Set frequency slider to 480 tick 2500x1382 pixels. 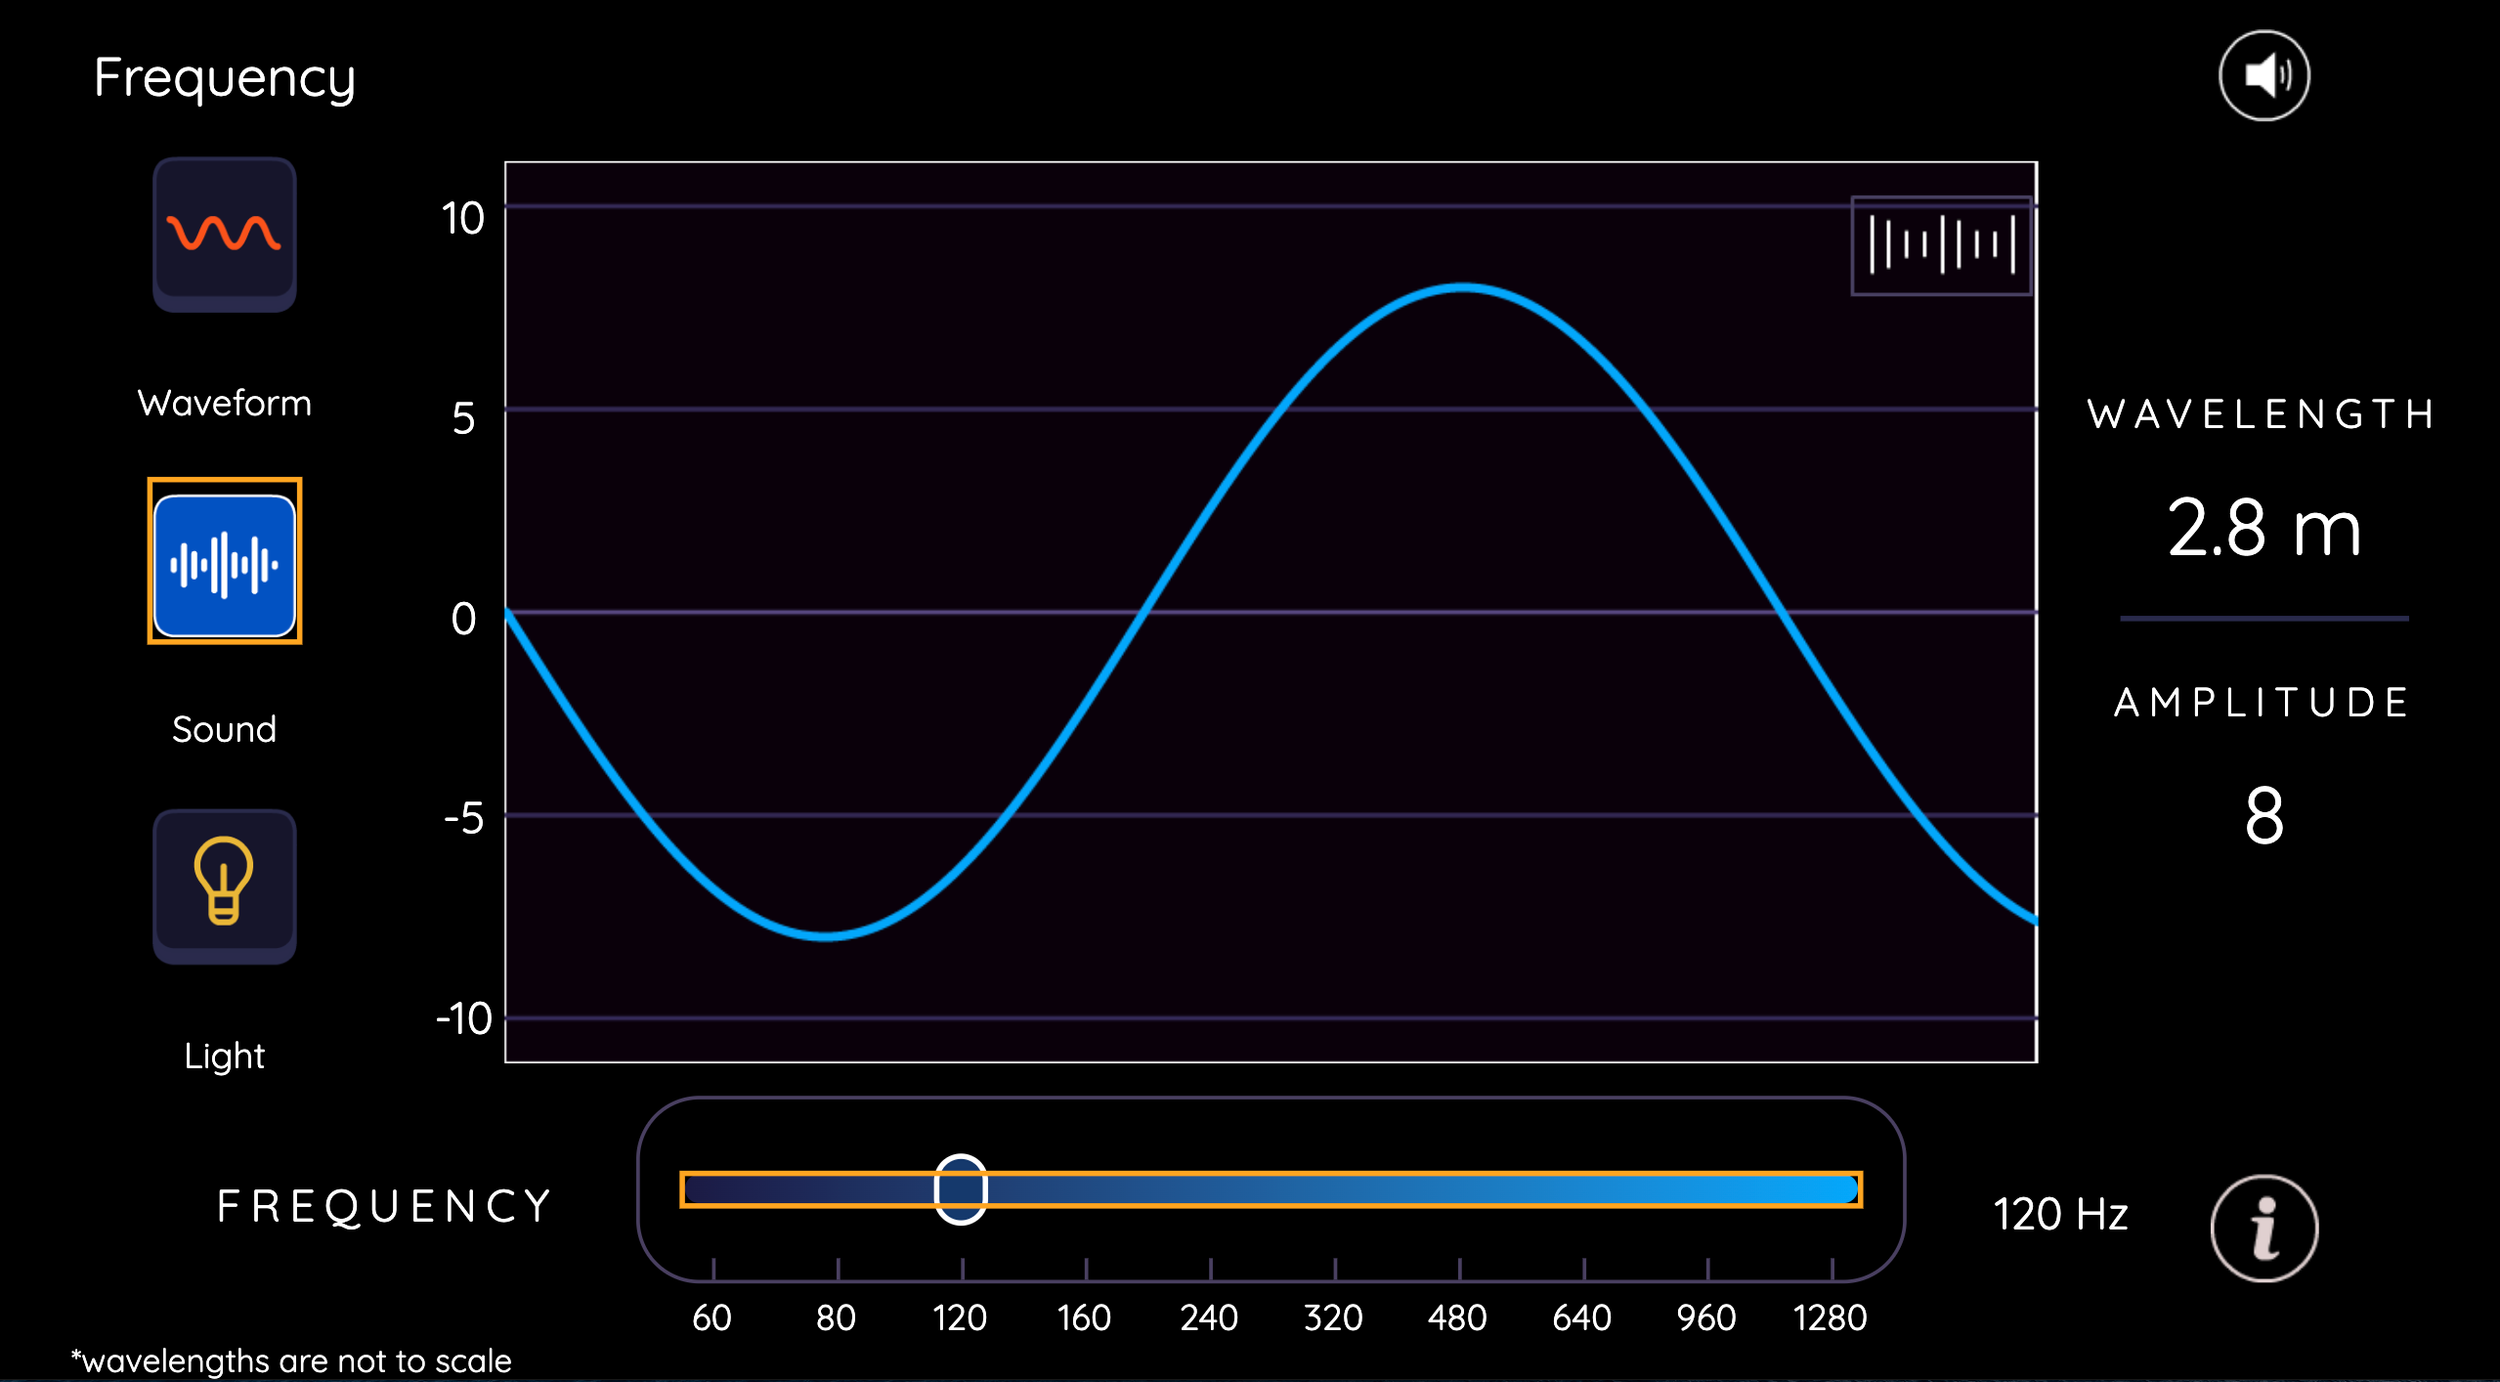(1459, 1189)
